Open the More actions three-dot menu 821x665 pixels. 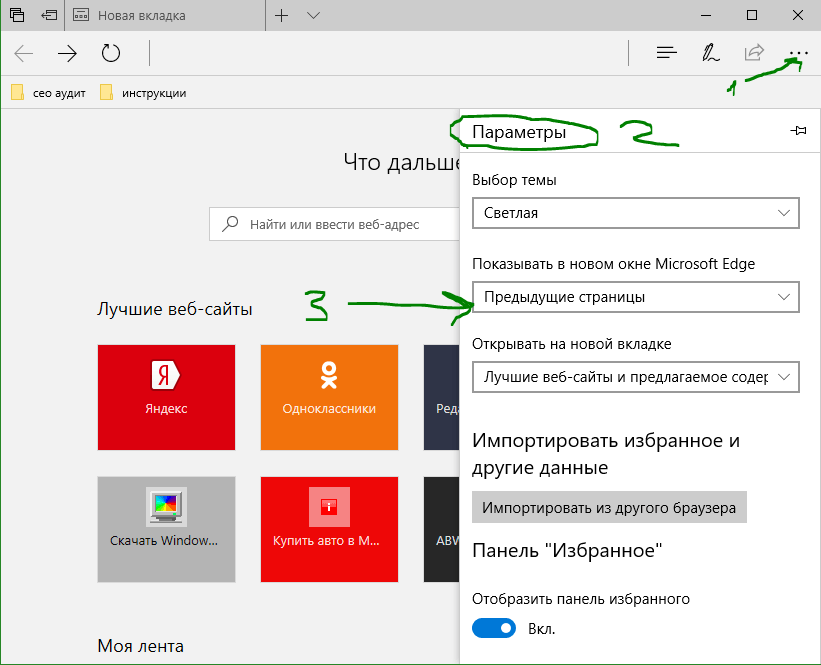tap(798, 53)
